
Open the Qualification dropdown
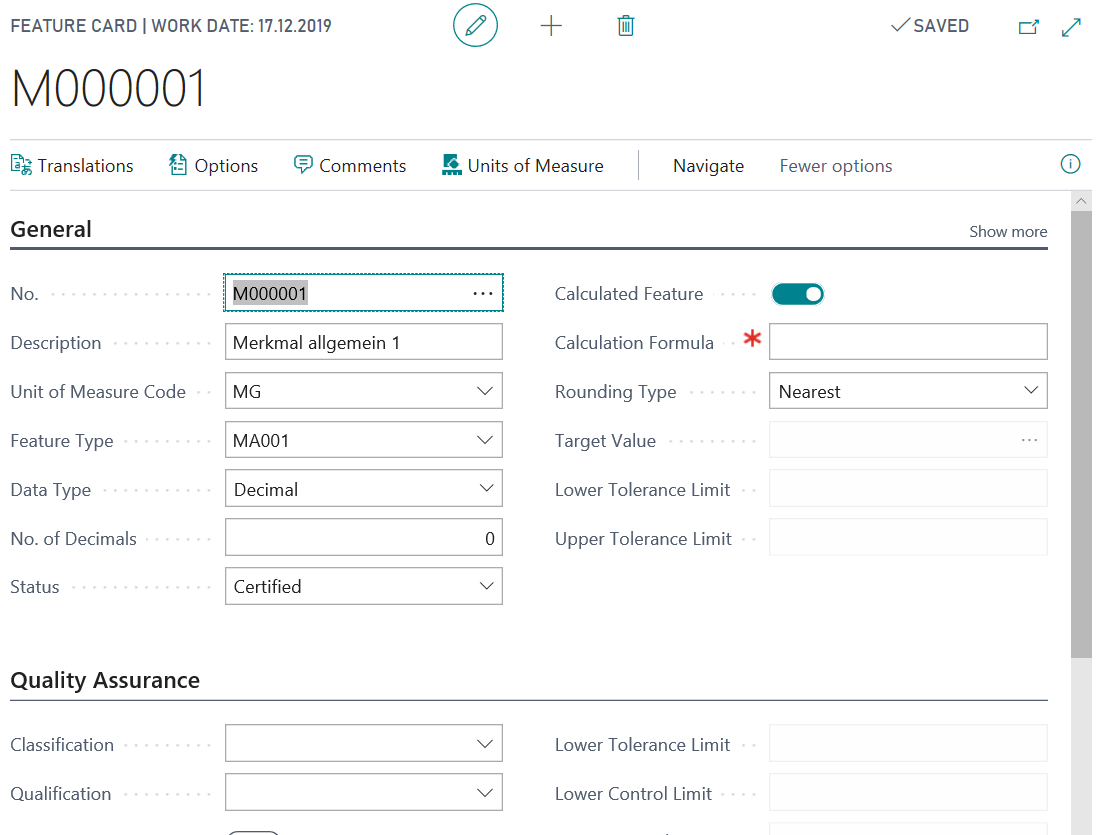[484, 793]
